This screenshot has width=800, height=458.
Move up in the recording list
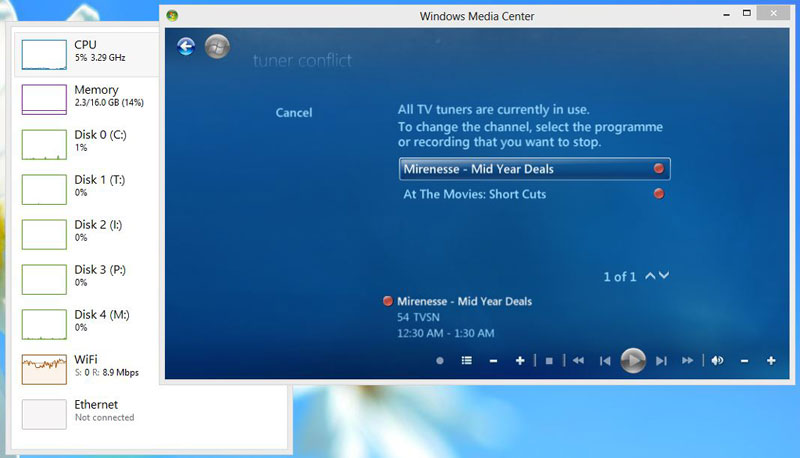pyautogui.click(x=650, y=276)
